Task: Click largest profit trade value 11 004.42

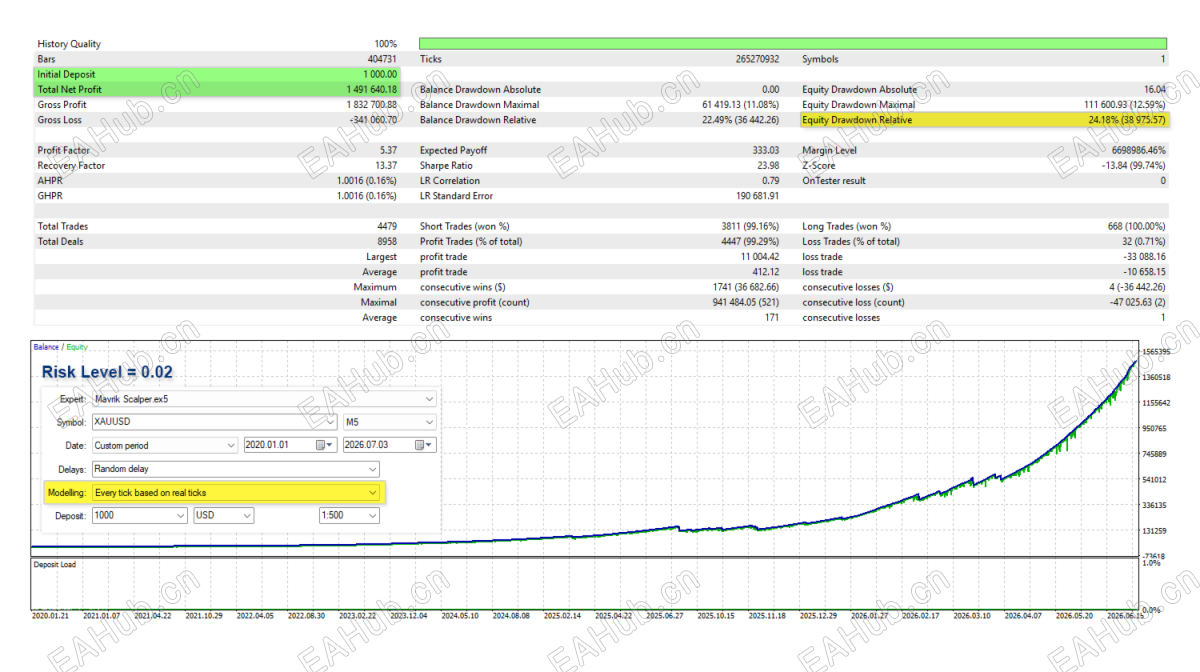Action: [760, 257]
